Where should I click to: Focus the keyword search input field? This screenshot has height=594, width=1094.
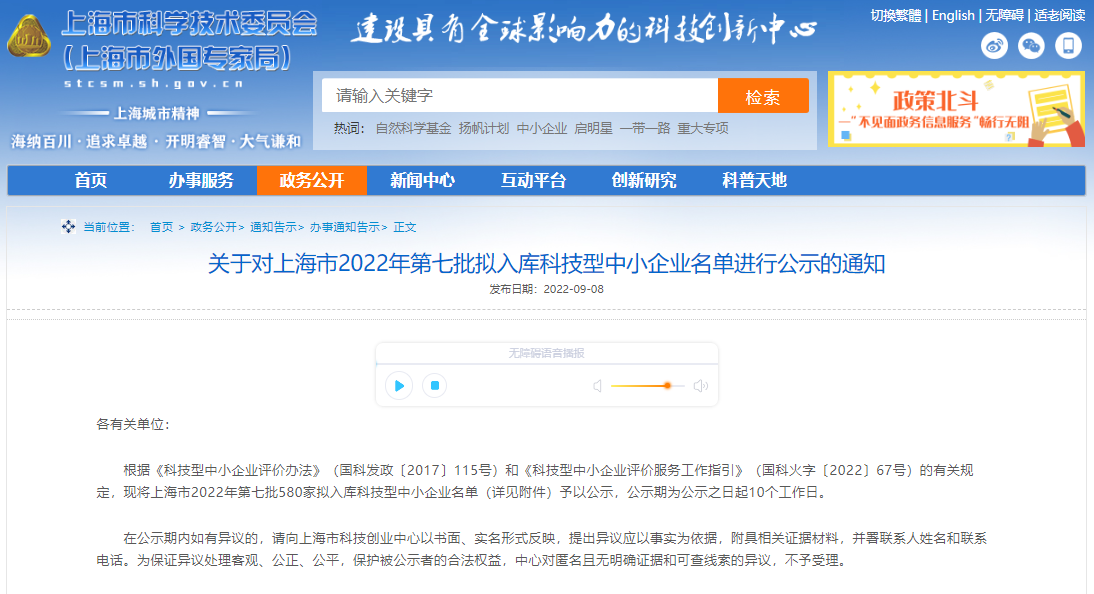click(520, 96)
